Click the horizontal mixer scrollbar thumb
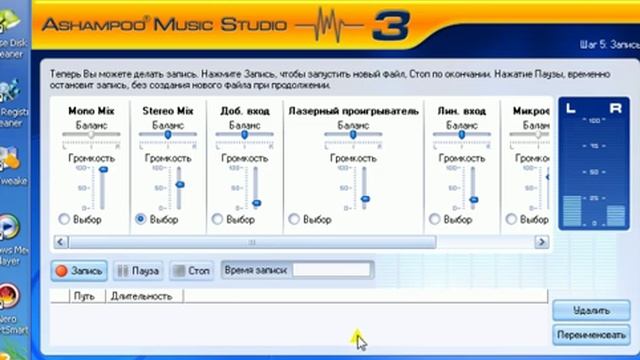This screenshot has height=360, width=640. coord(252,242)
